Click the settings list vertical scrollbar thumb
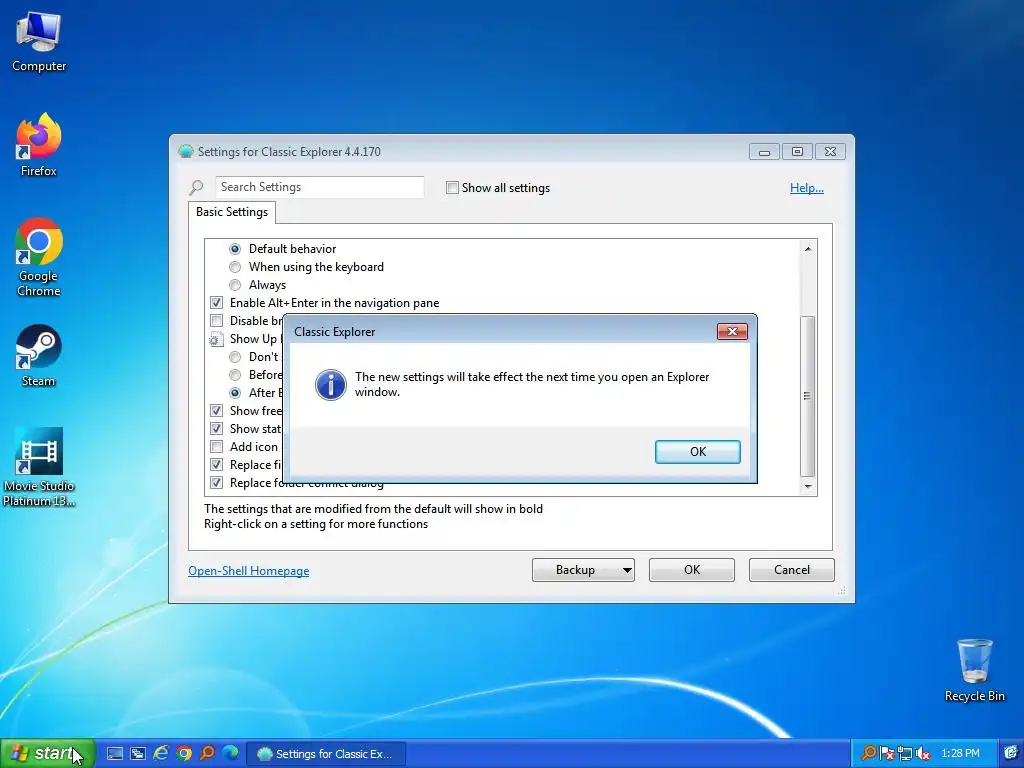Viewport: 1024px width, 768px height. [x=808, y=396]
